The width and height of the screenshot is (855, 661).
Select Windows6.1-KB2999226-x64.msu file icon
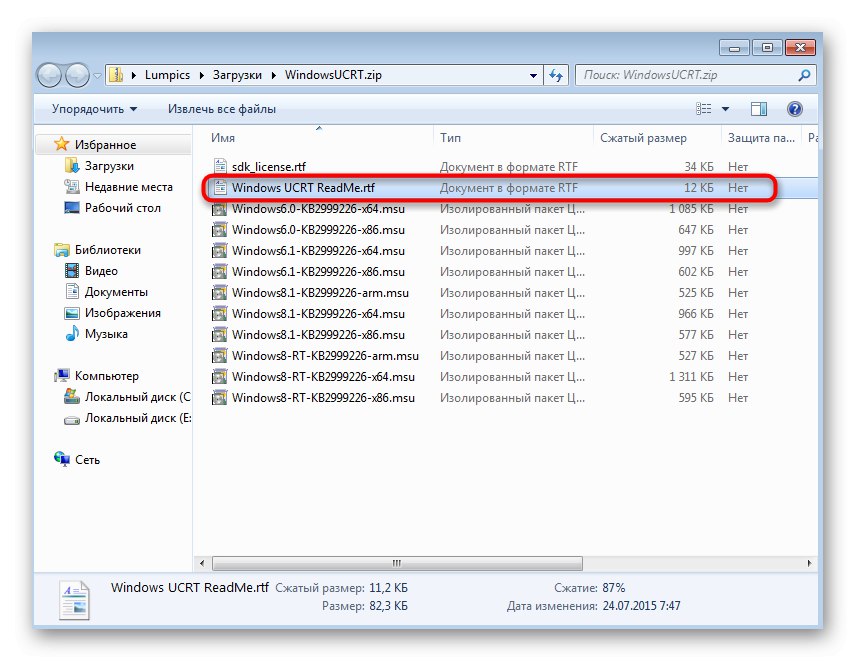coord(219,251)
